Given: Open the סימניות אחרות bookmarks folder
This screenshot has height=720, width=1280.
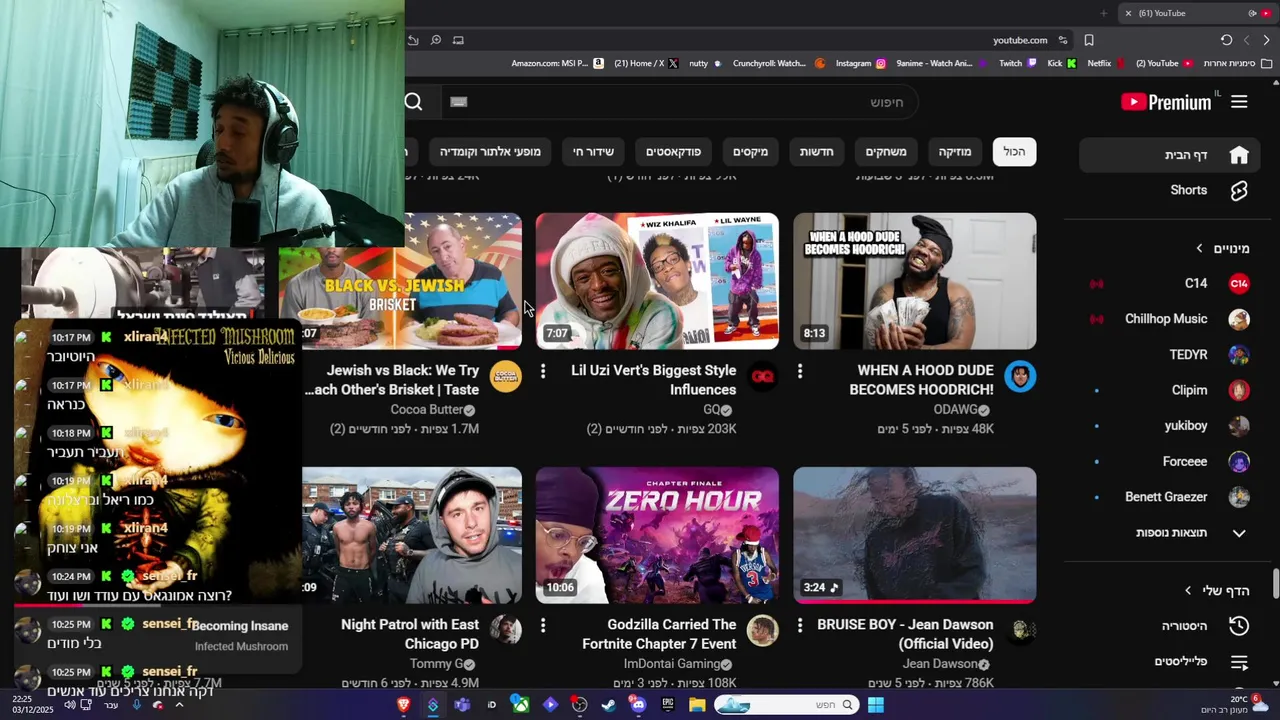Looking at the screenshot, I should pyautogui.click(x=1236, y=63).
